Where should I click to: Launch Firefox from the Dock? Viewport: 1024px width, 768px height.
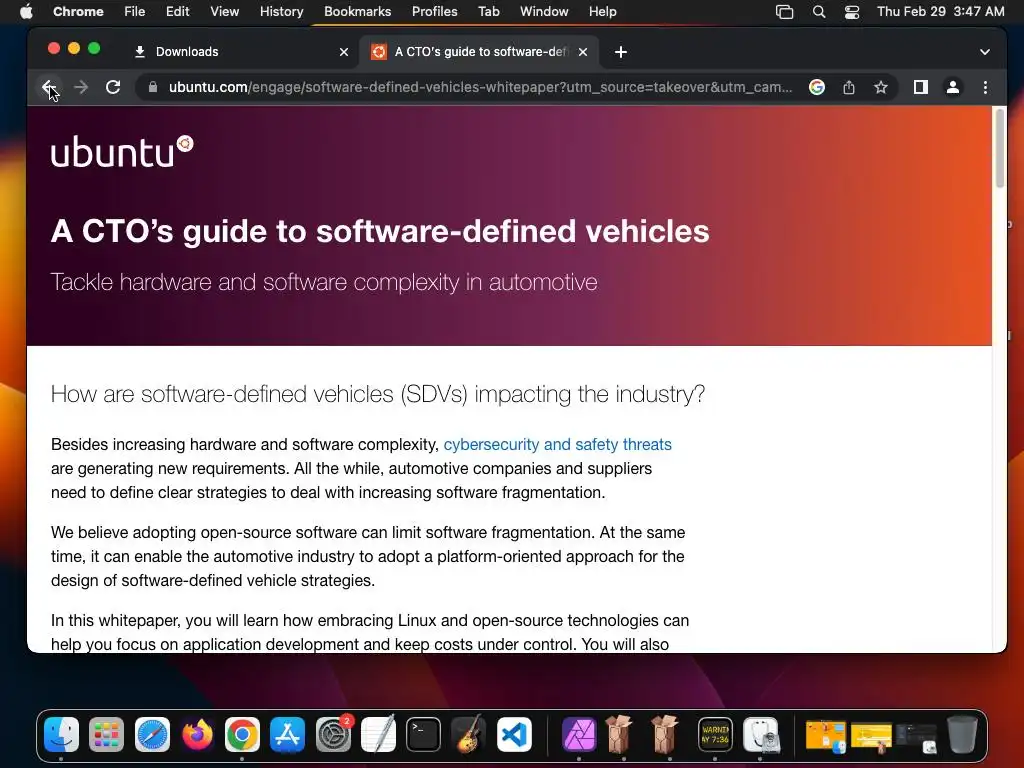coord(197,735)
